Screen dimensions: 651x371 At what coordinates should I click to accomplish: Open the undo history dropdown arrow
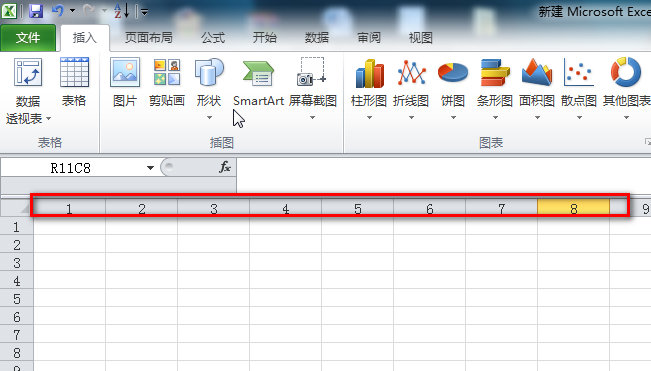click(72, 10)
